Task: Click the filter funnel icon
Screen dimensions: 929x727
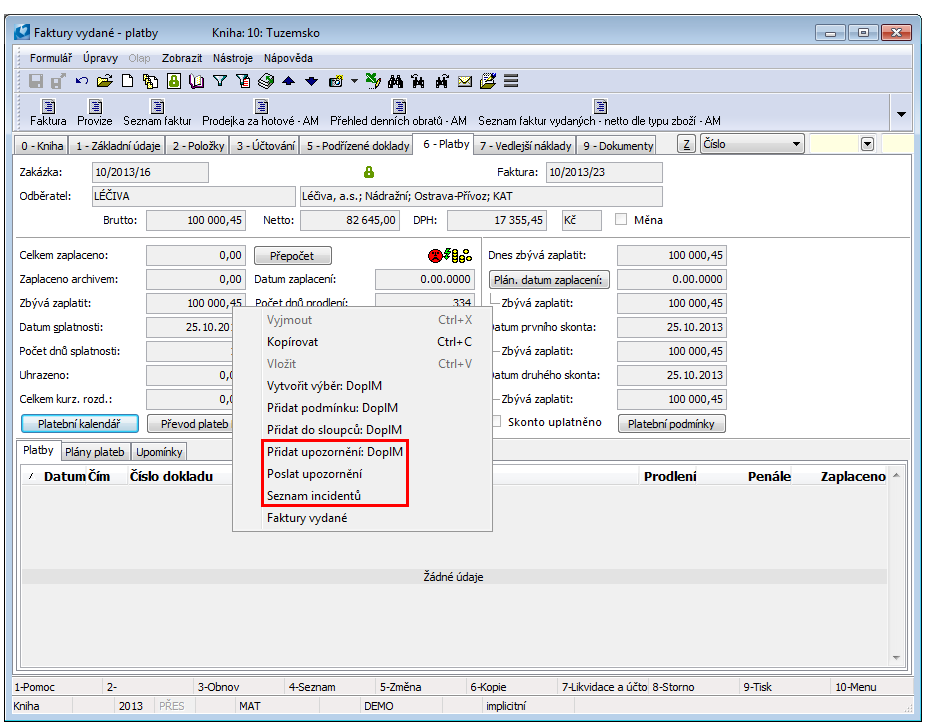Action: (219, 81)
